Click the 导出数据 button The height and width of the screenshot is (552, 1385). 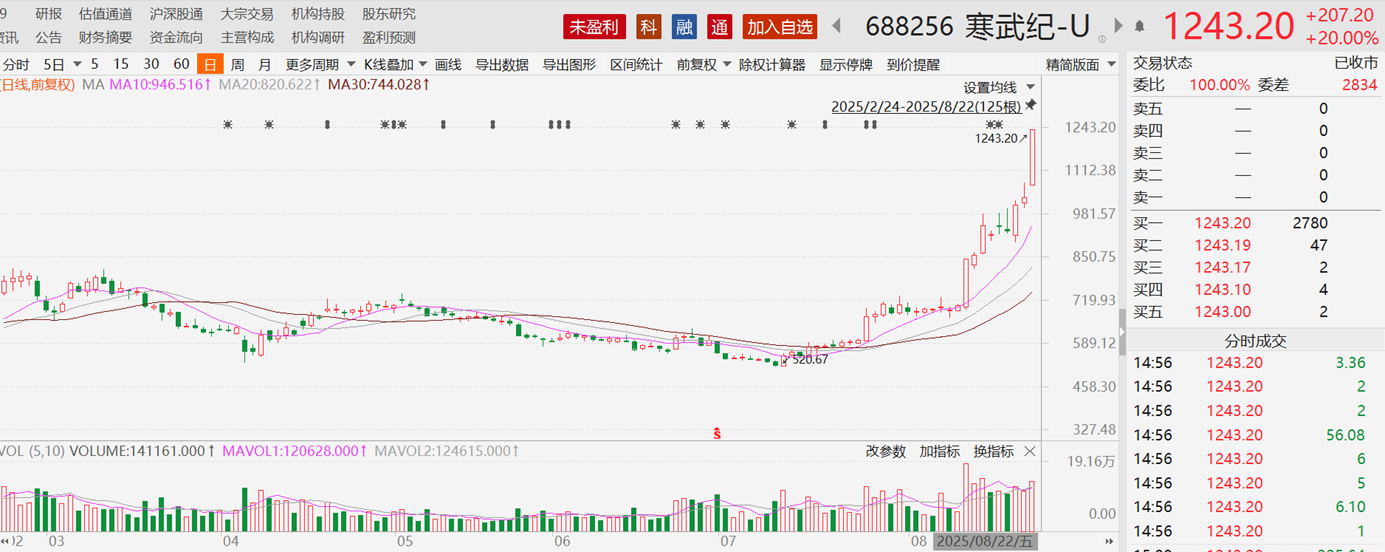(501, 65)
